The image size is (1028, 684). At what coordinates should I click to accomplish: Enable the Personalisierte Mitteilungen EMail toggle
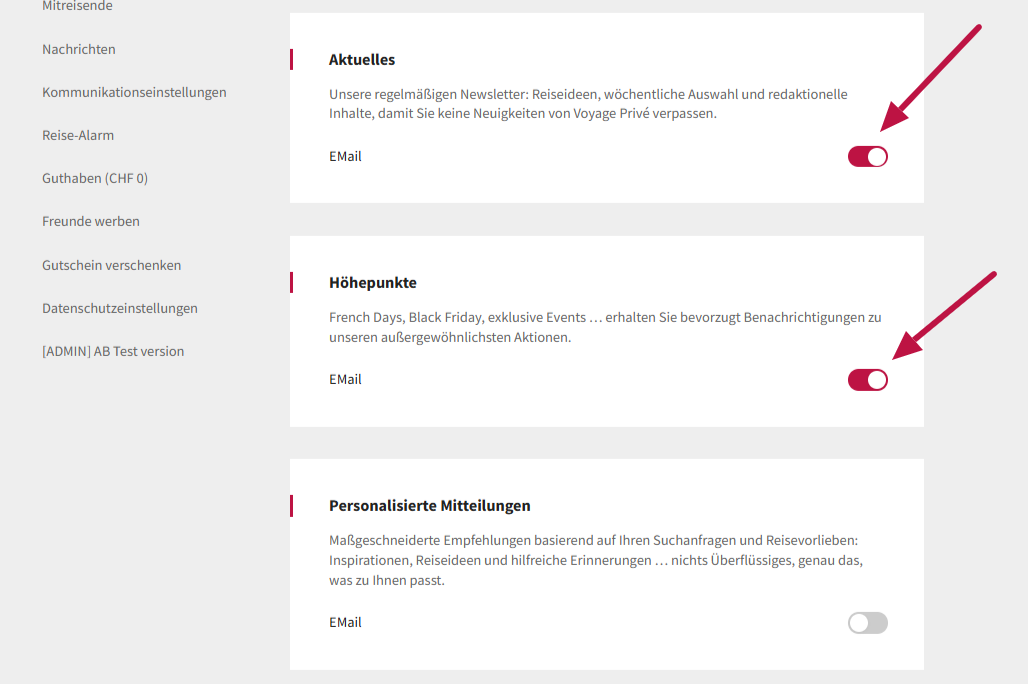(x=867, y=623)
